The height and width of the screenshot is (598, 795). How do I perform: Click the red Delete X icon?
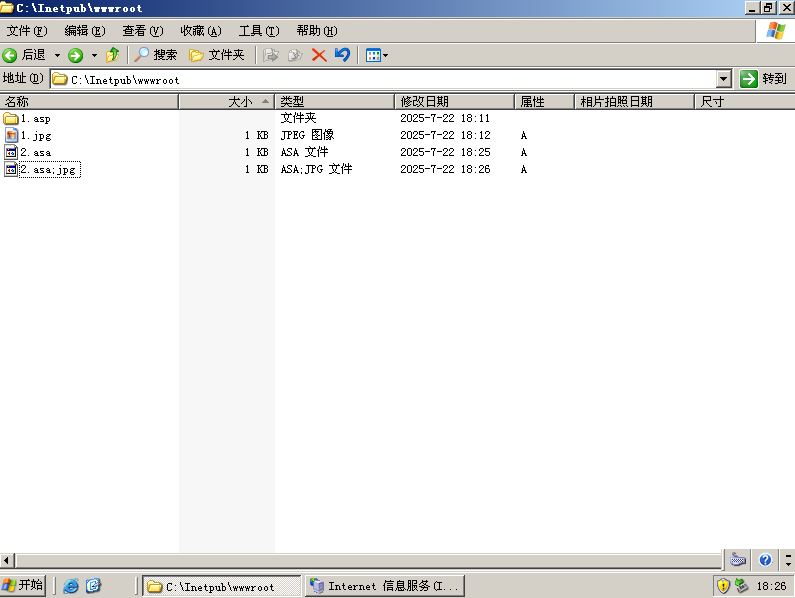point(319,55)
